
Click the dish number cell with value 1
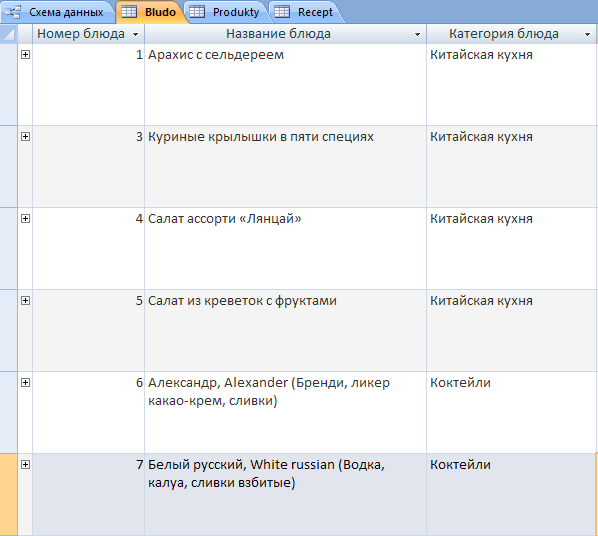click(x=88, y=85)
